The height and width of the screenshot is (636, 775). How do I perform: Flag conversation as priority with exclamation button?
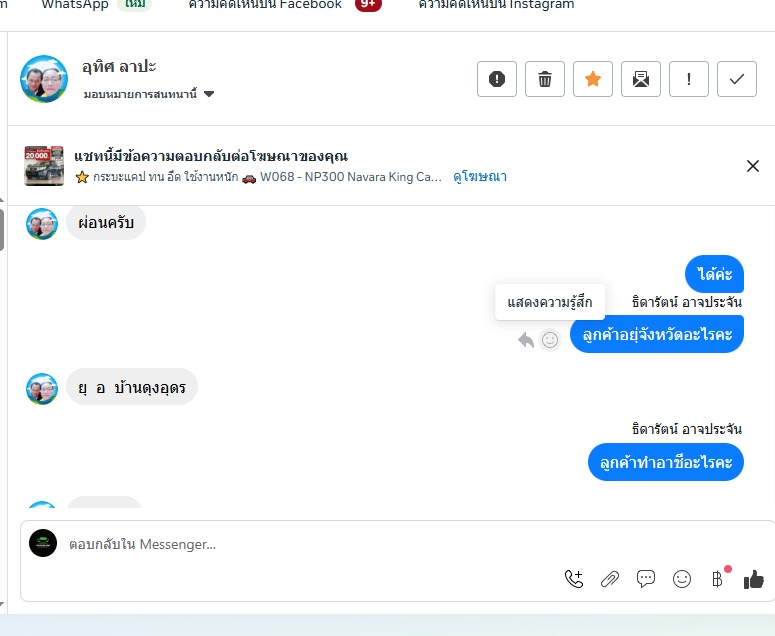(x=689, y=79)
